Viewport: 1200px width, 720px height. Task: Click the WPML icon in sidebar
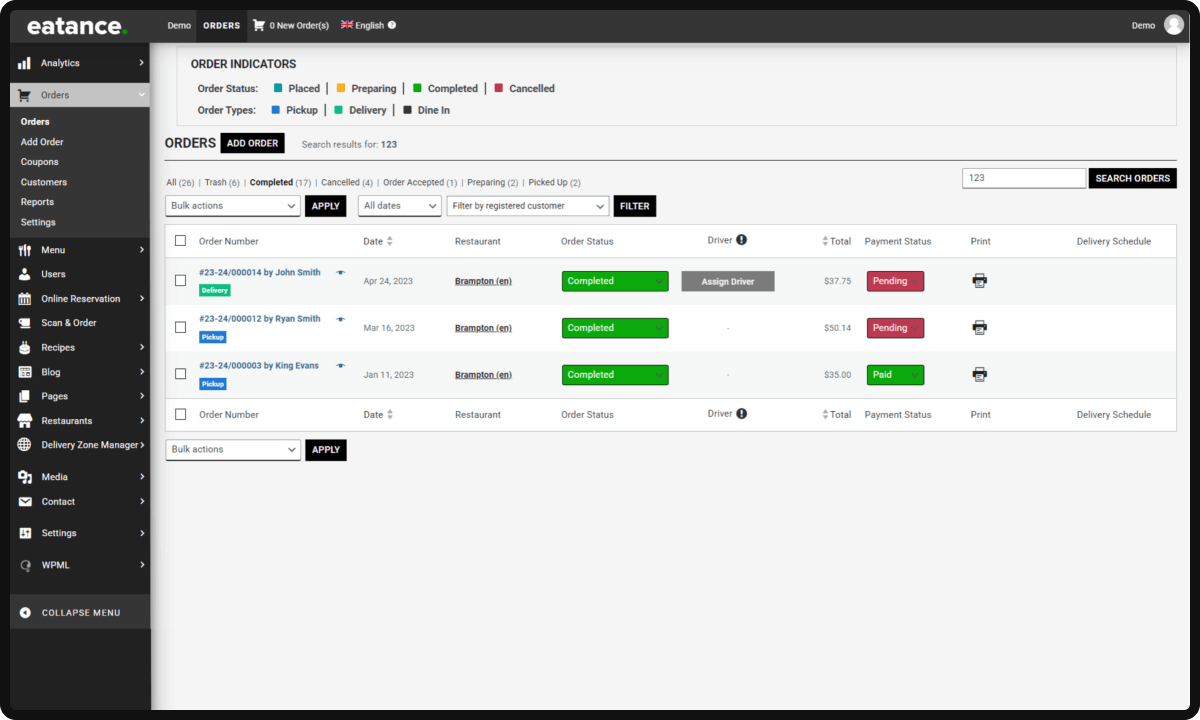point(24,565)
